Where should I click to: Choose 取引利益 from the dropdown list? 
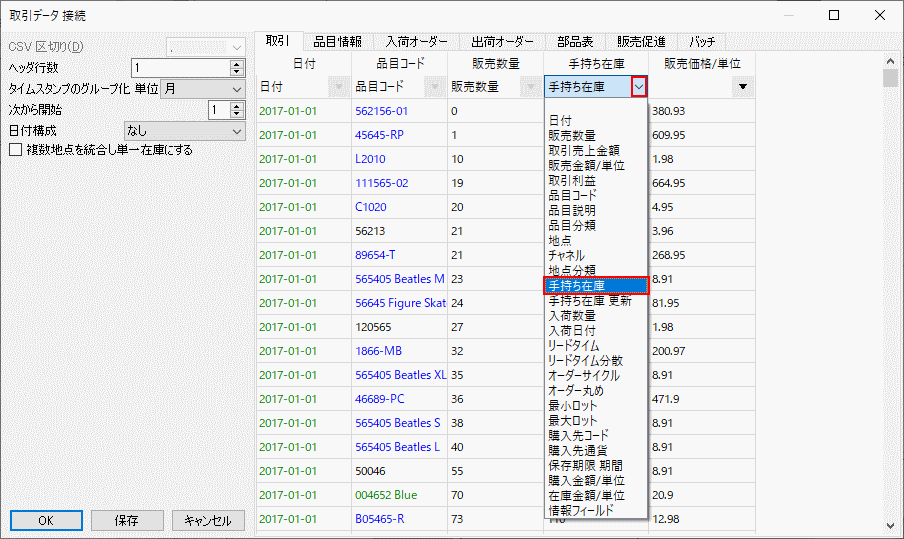click(572, 181)
